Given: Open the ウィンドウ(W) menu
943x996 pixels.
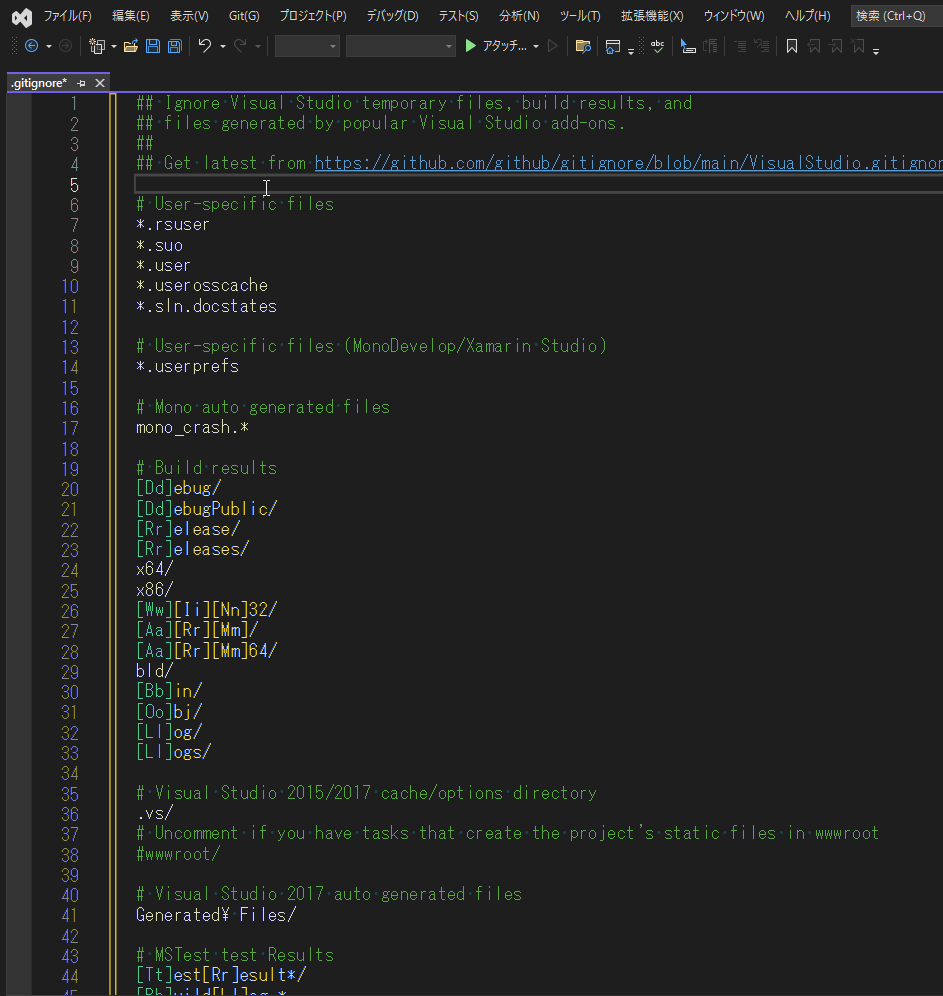Looking at the screenshot, I should [x=734, y=16].
